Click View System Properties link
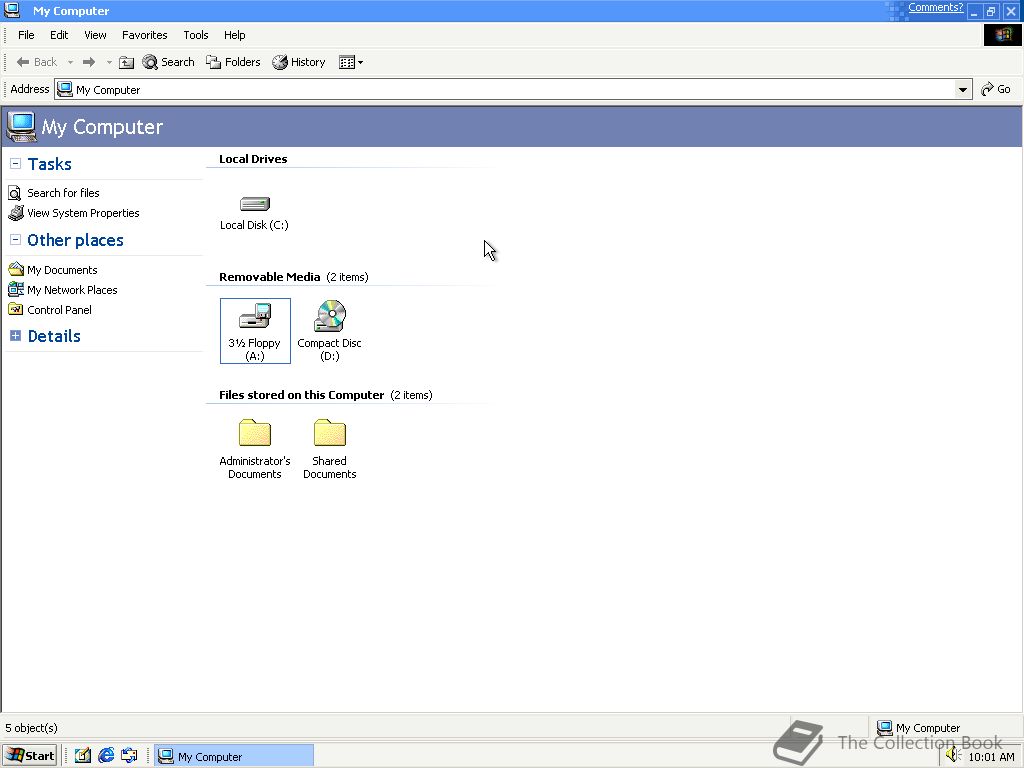The image size is (1024, 768). click(x=83, y=213)
